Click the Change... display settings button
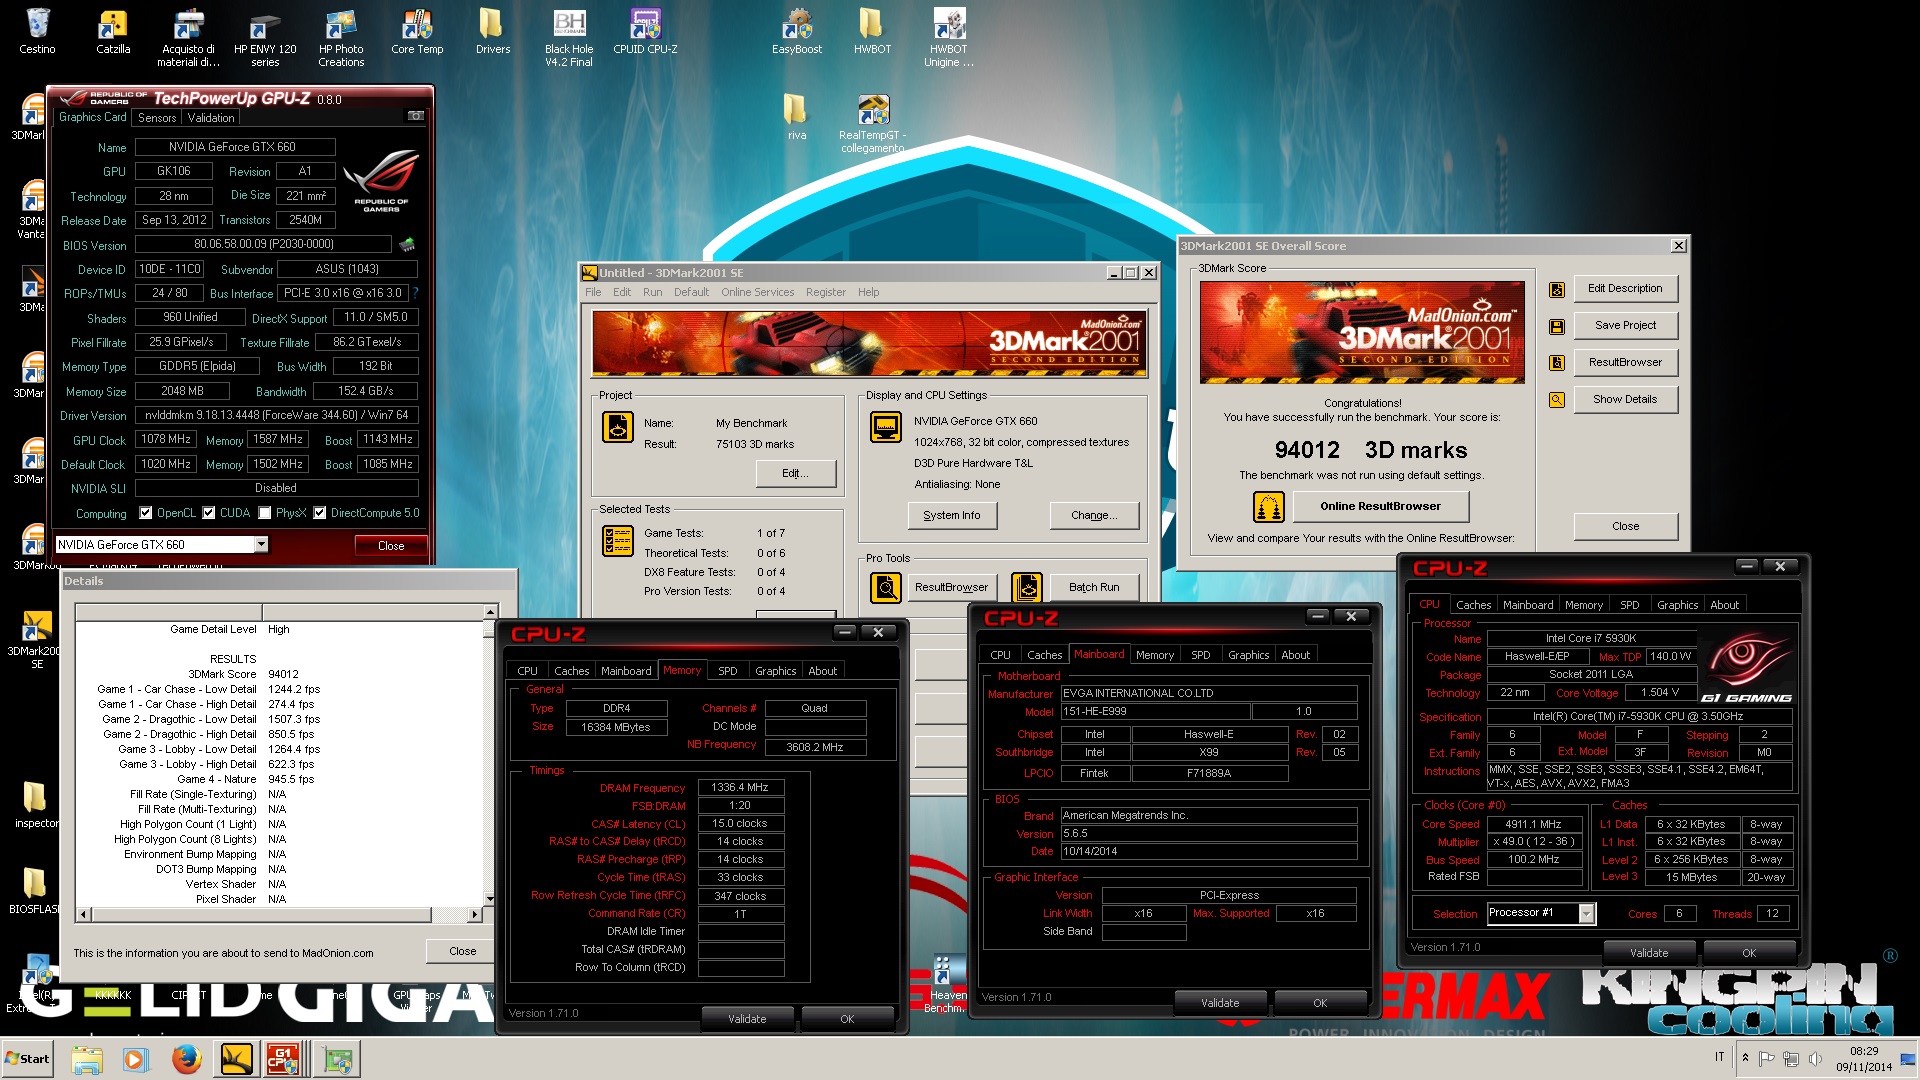1920x1080 pixels. [1094, 516]
